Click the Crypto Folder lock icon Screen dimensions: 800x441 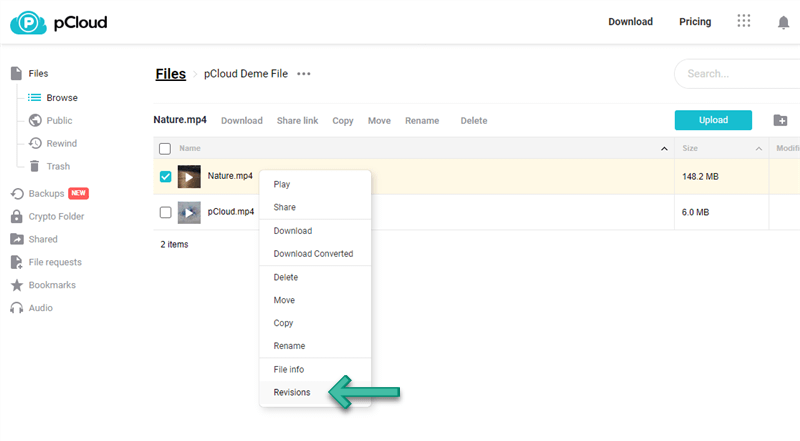pyautogui.click(x=16, y=216)
